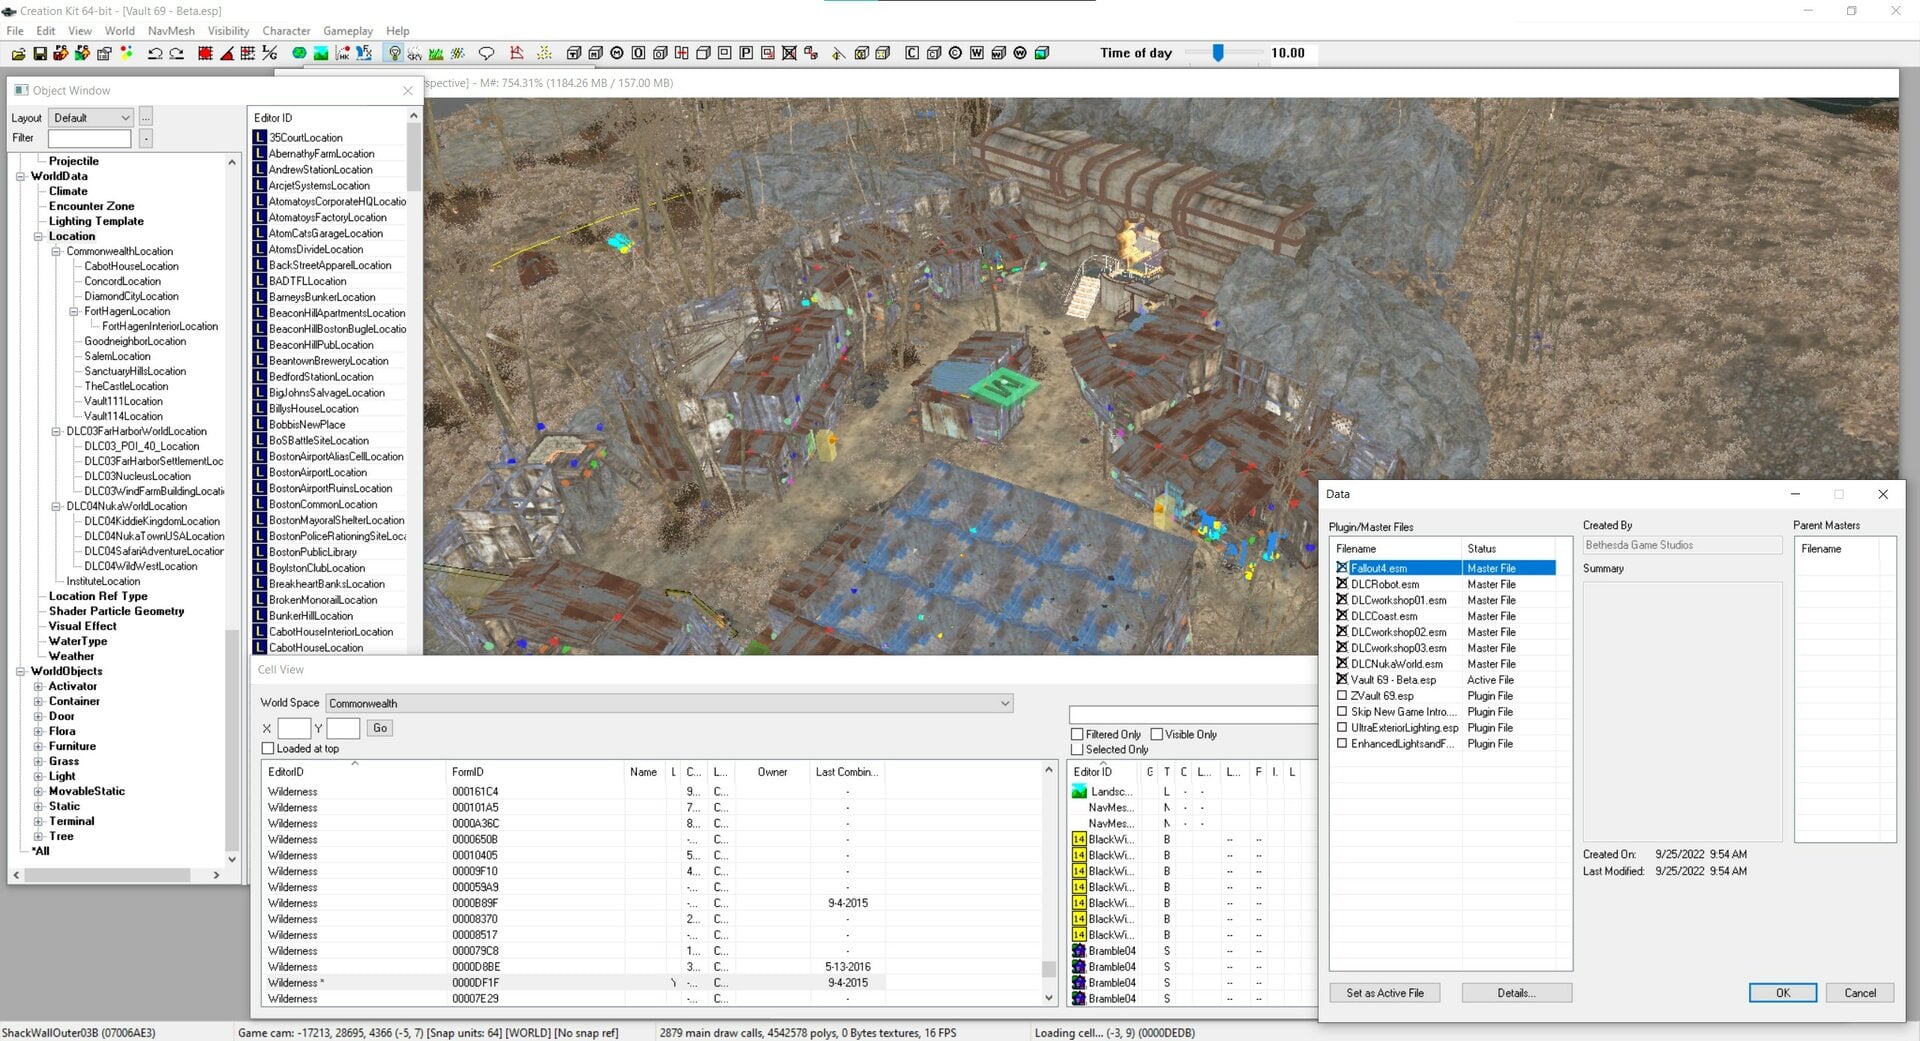Viewport: 1920px width, 1041px height.
Task: Click the square icon labeled O
Action: [638, 53]
